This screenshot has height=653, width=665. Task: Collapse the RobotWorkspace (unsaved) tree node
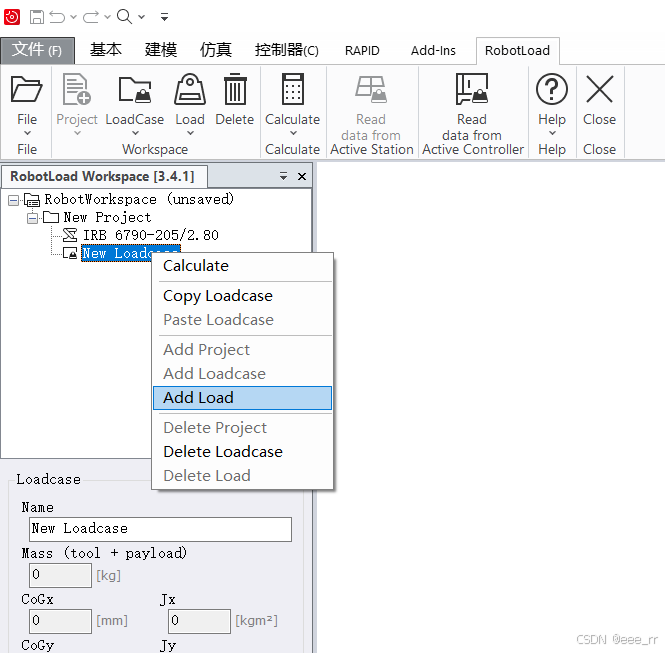[x=14, y=200]
